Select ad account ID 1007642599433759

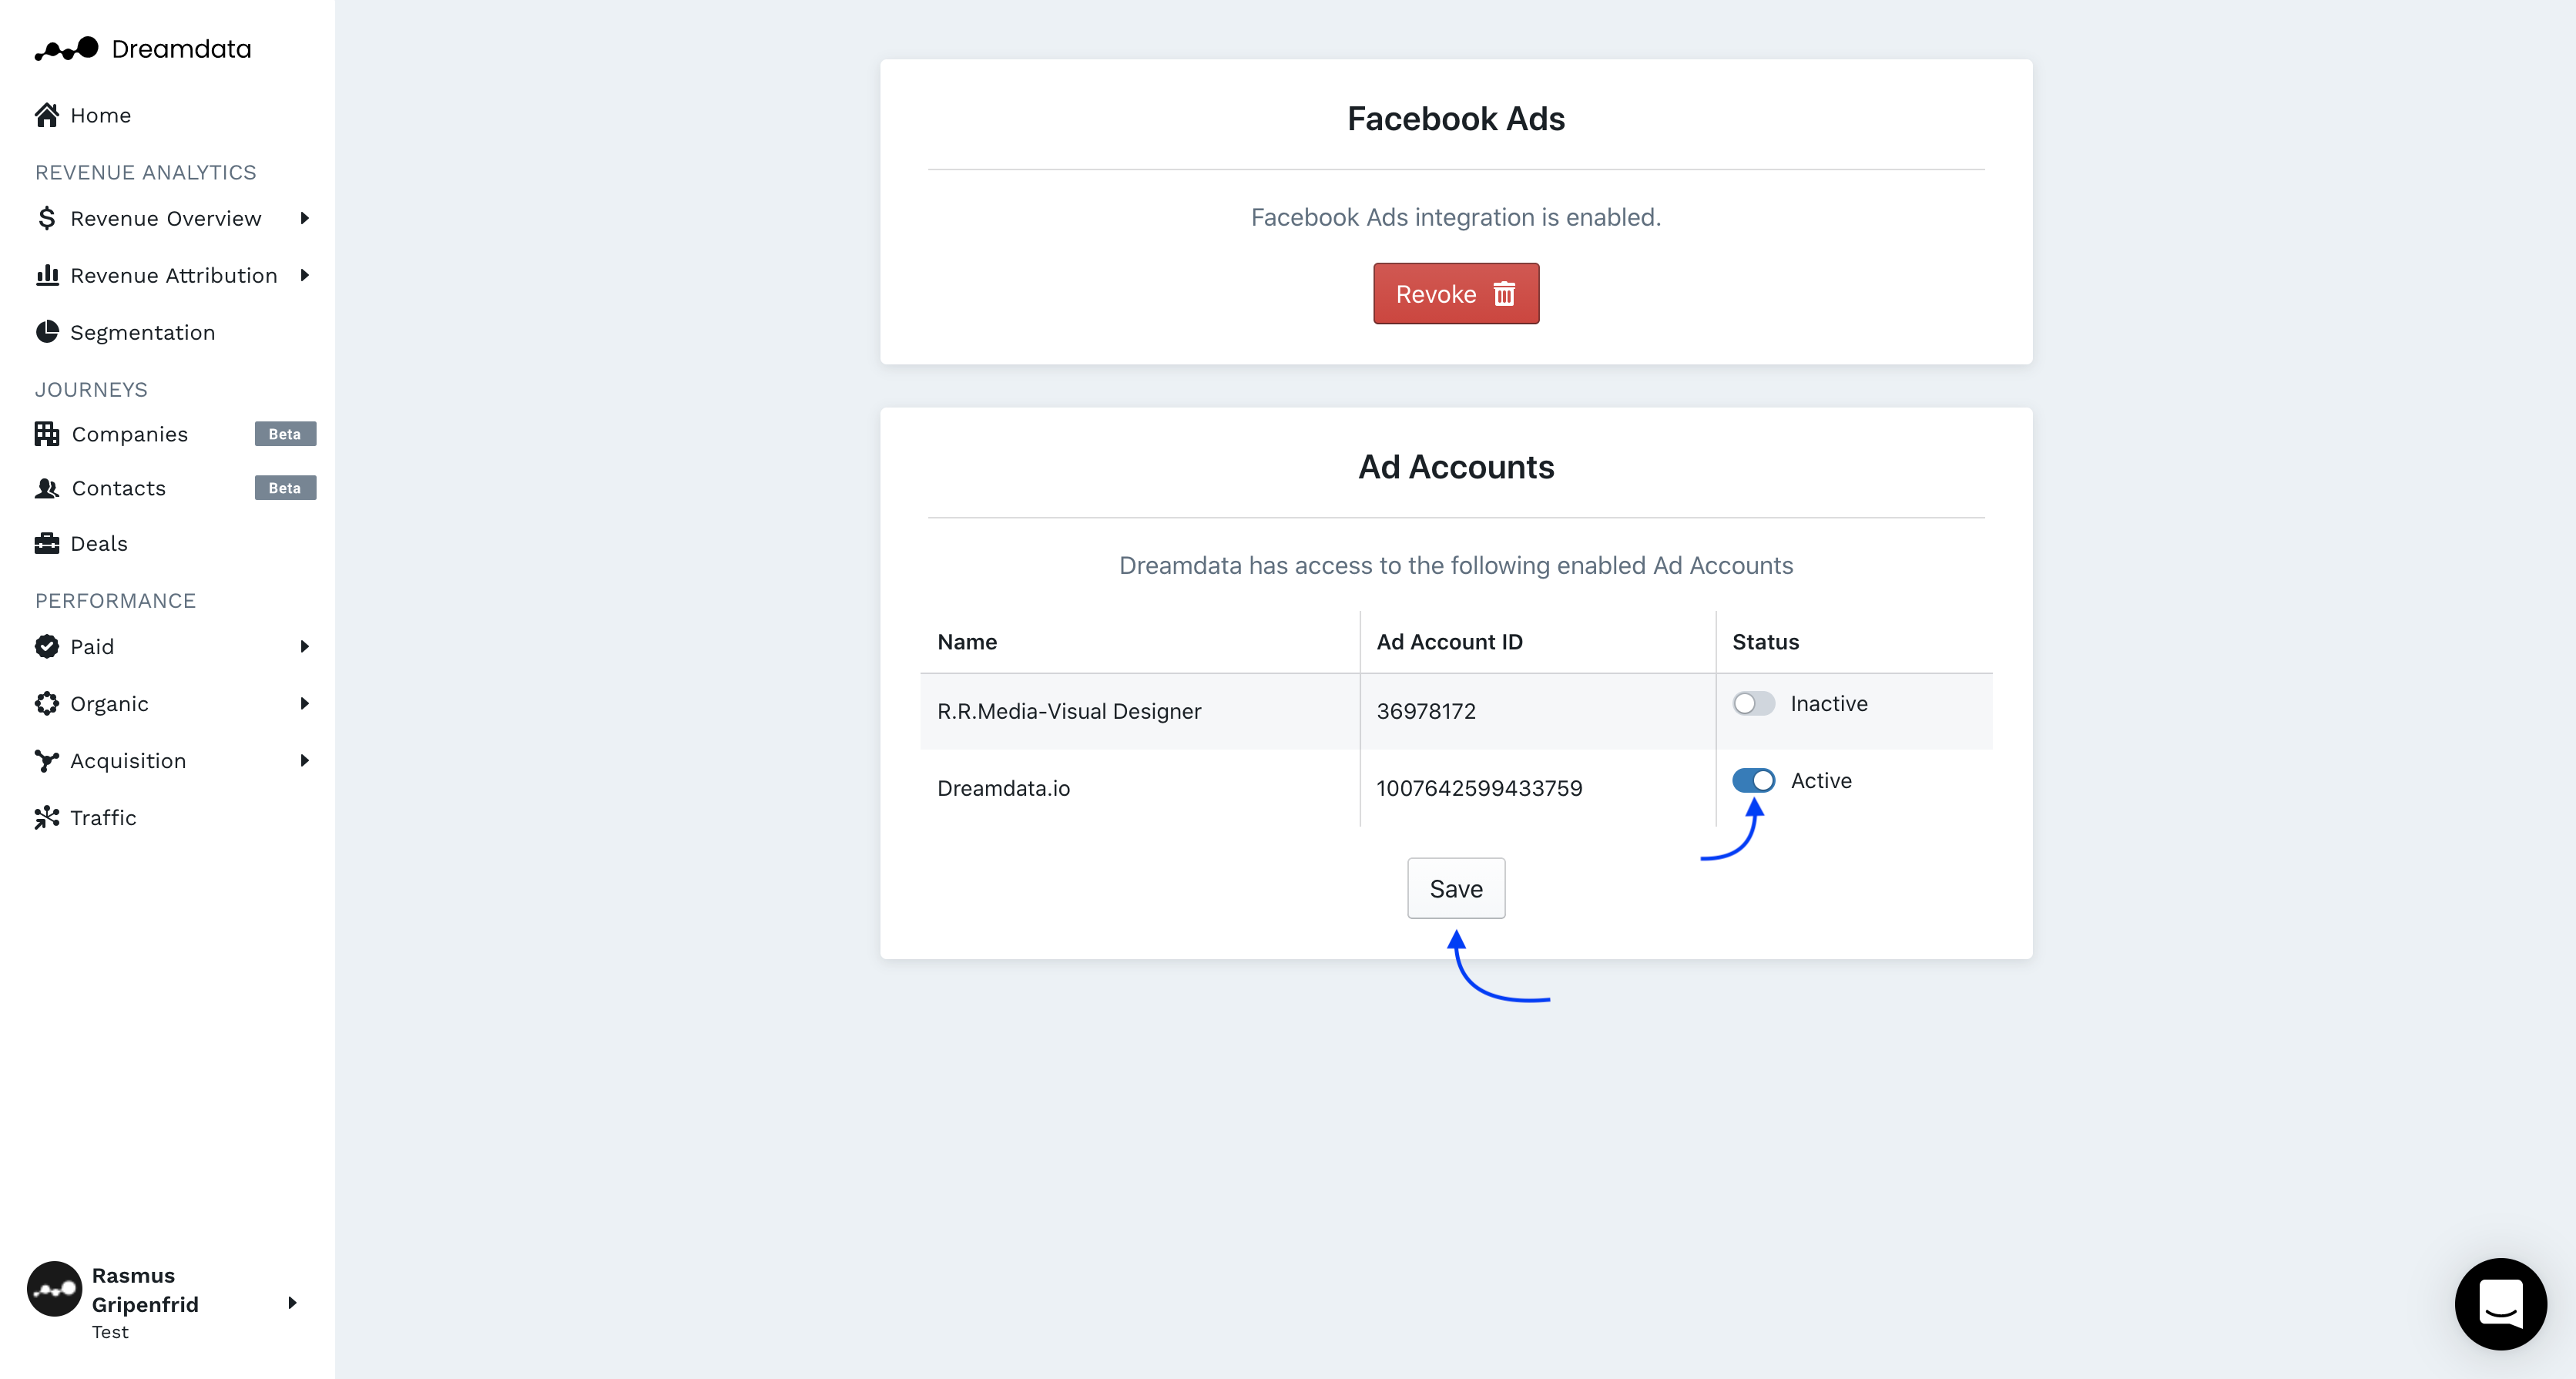(1479, 788)
